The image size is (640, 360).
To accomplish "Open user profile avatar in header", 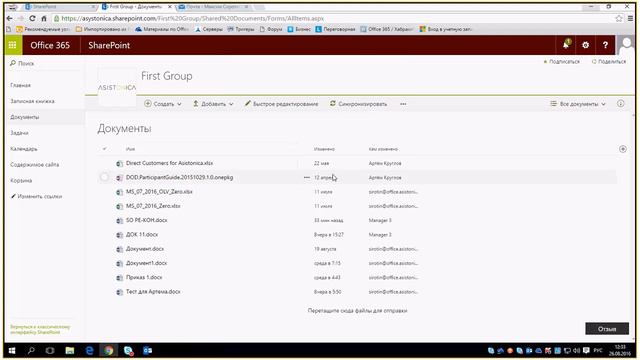I will [x=625, y=45].
